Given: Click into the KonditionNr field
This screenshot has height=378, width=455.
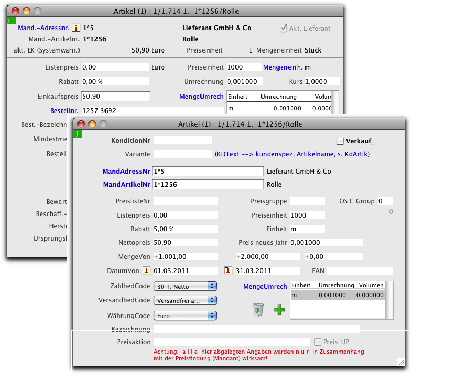Looking at the screenshot, I should tap(183, 140).
